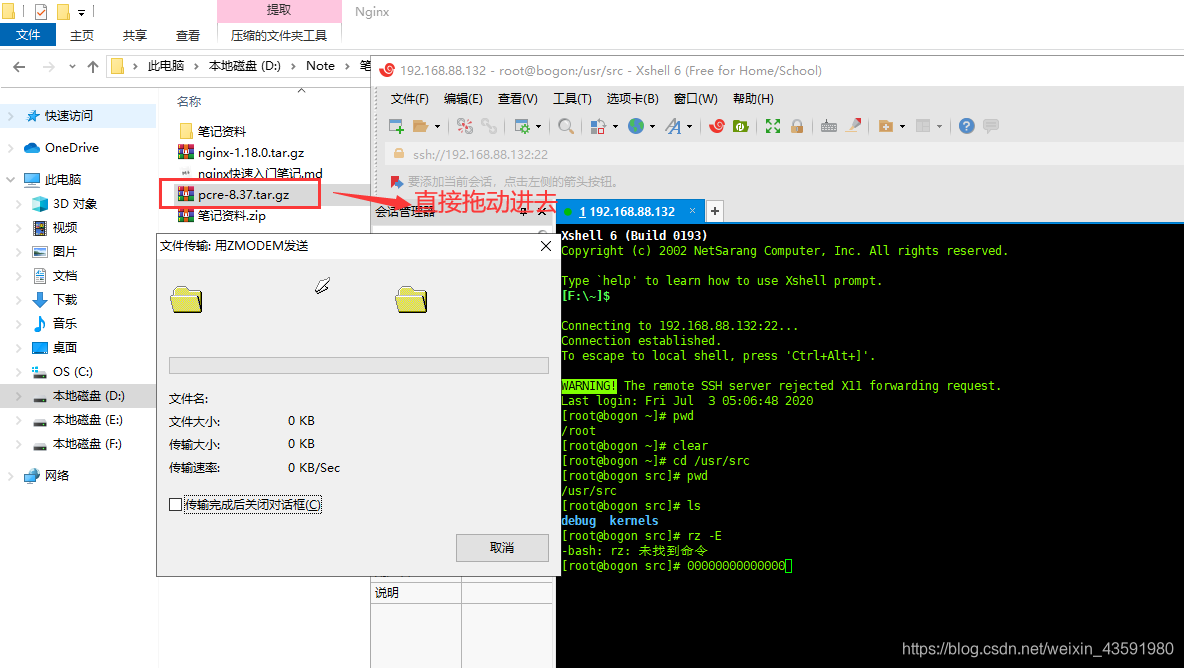Expand OS (C:) drive node in tree
The height and width of the screenshot is (668, 1184).
pyautogui.click(x=19, y=371)
